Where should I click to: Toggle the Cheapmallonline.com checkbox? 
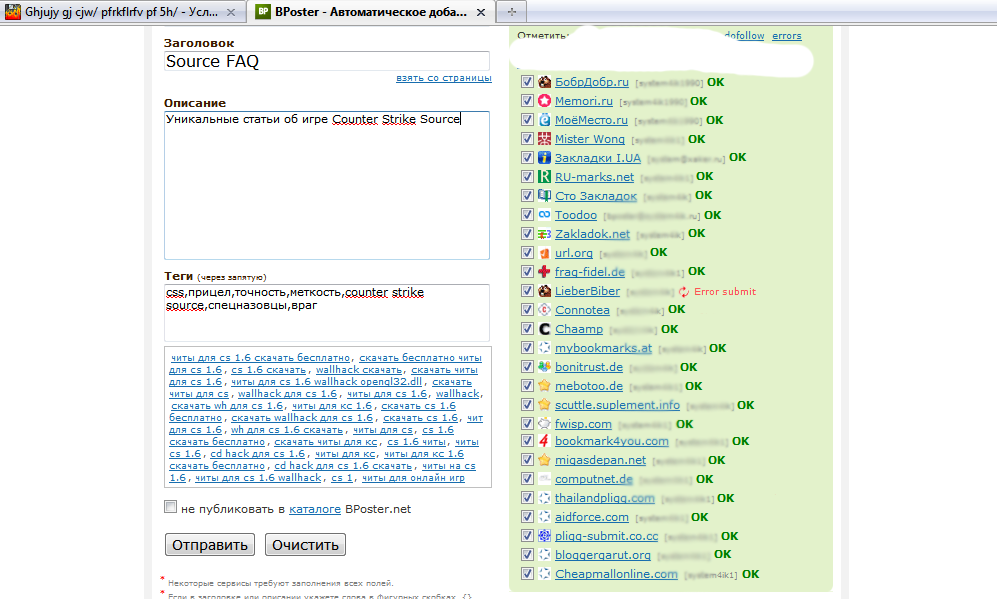coord(527,574)
